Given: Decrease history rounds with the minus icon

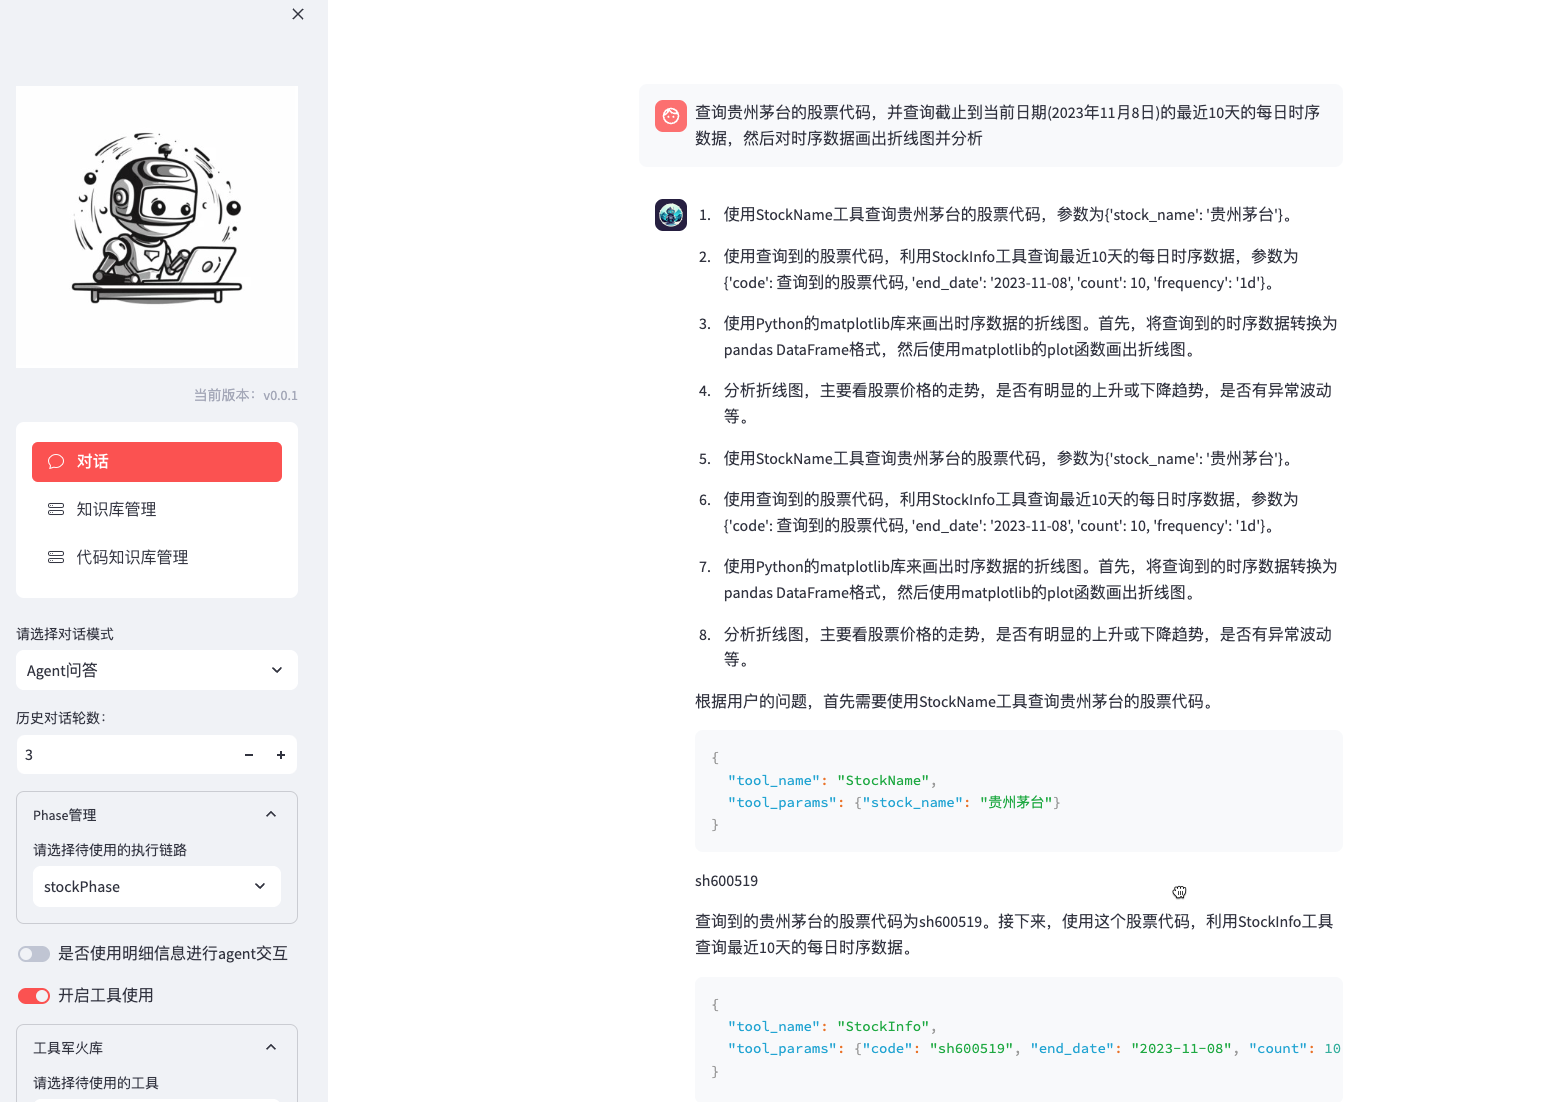Looking at the screenshot, I should (x=248, y=755).
